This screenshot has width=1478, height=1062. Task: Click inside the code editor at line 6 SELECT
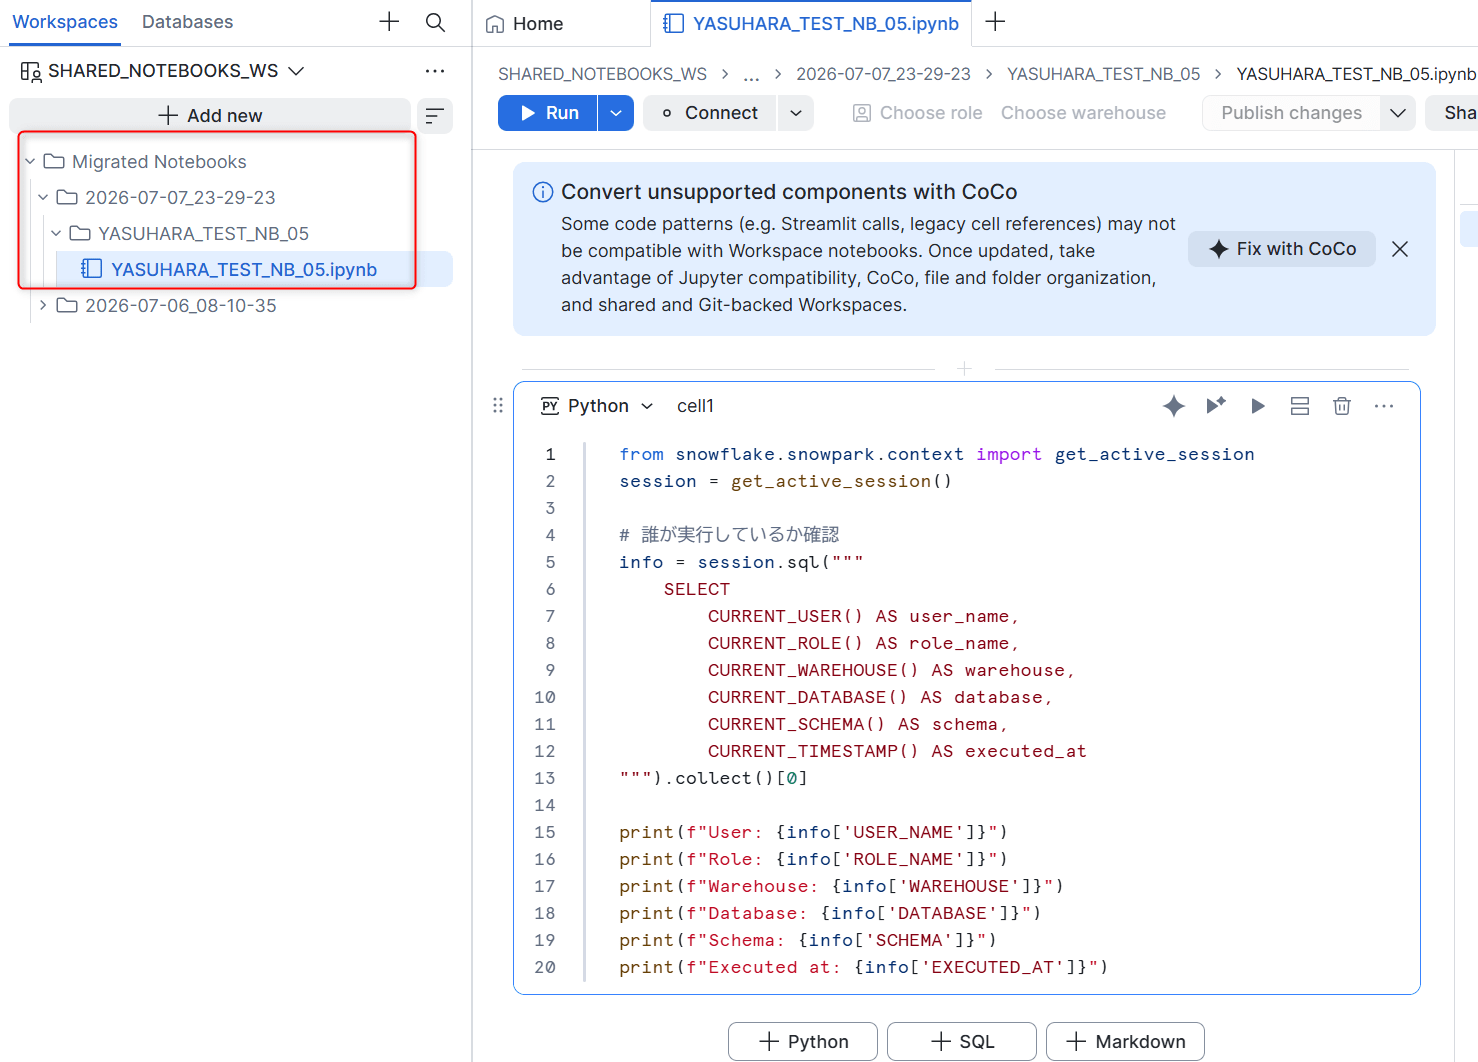[697, 589]
